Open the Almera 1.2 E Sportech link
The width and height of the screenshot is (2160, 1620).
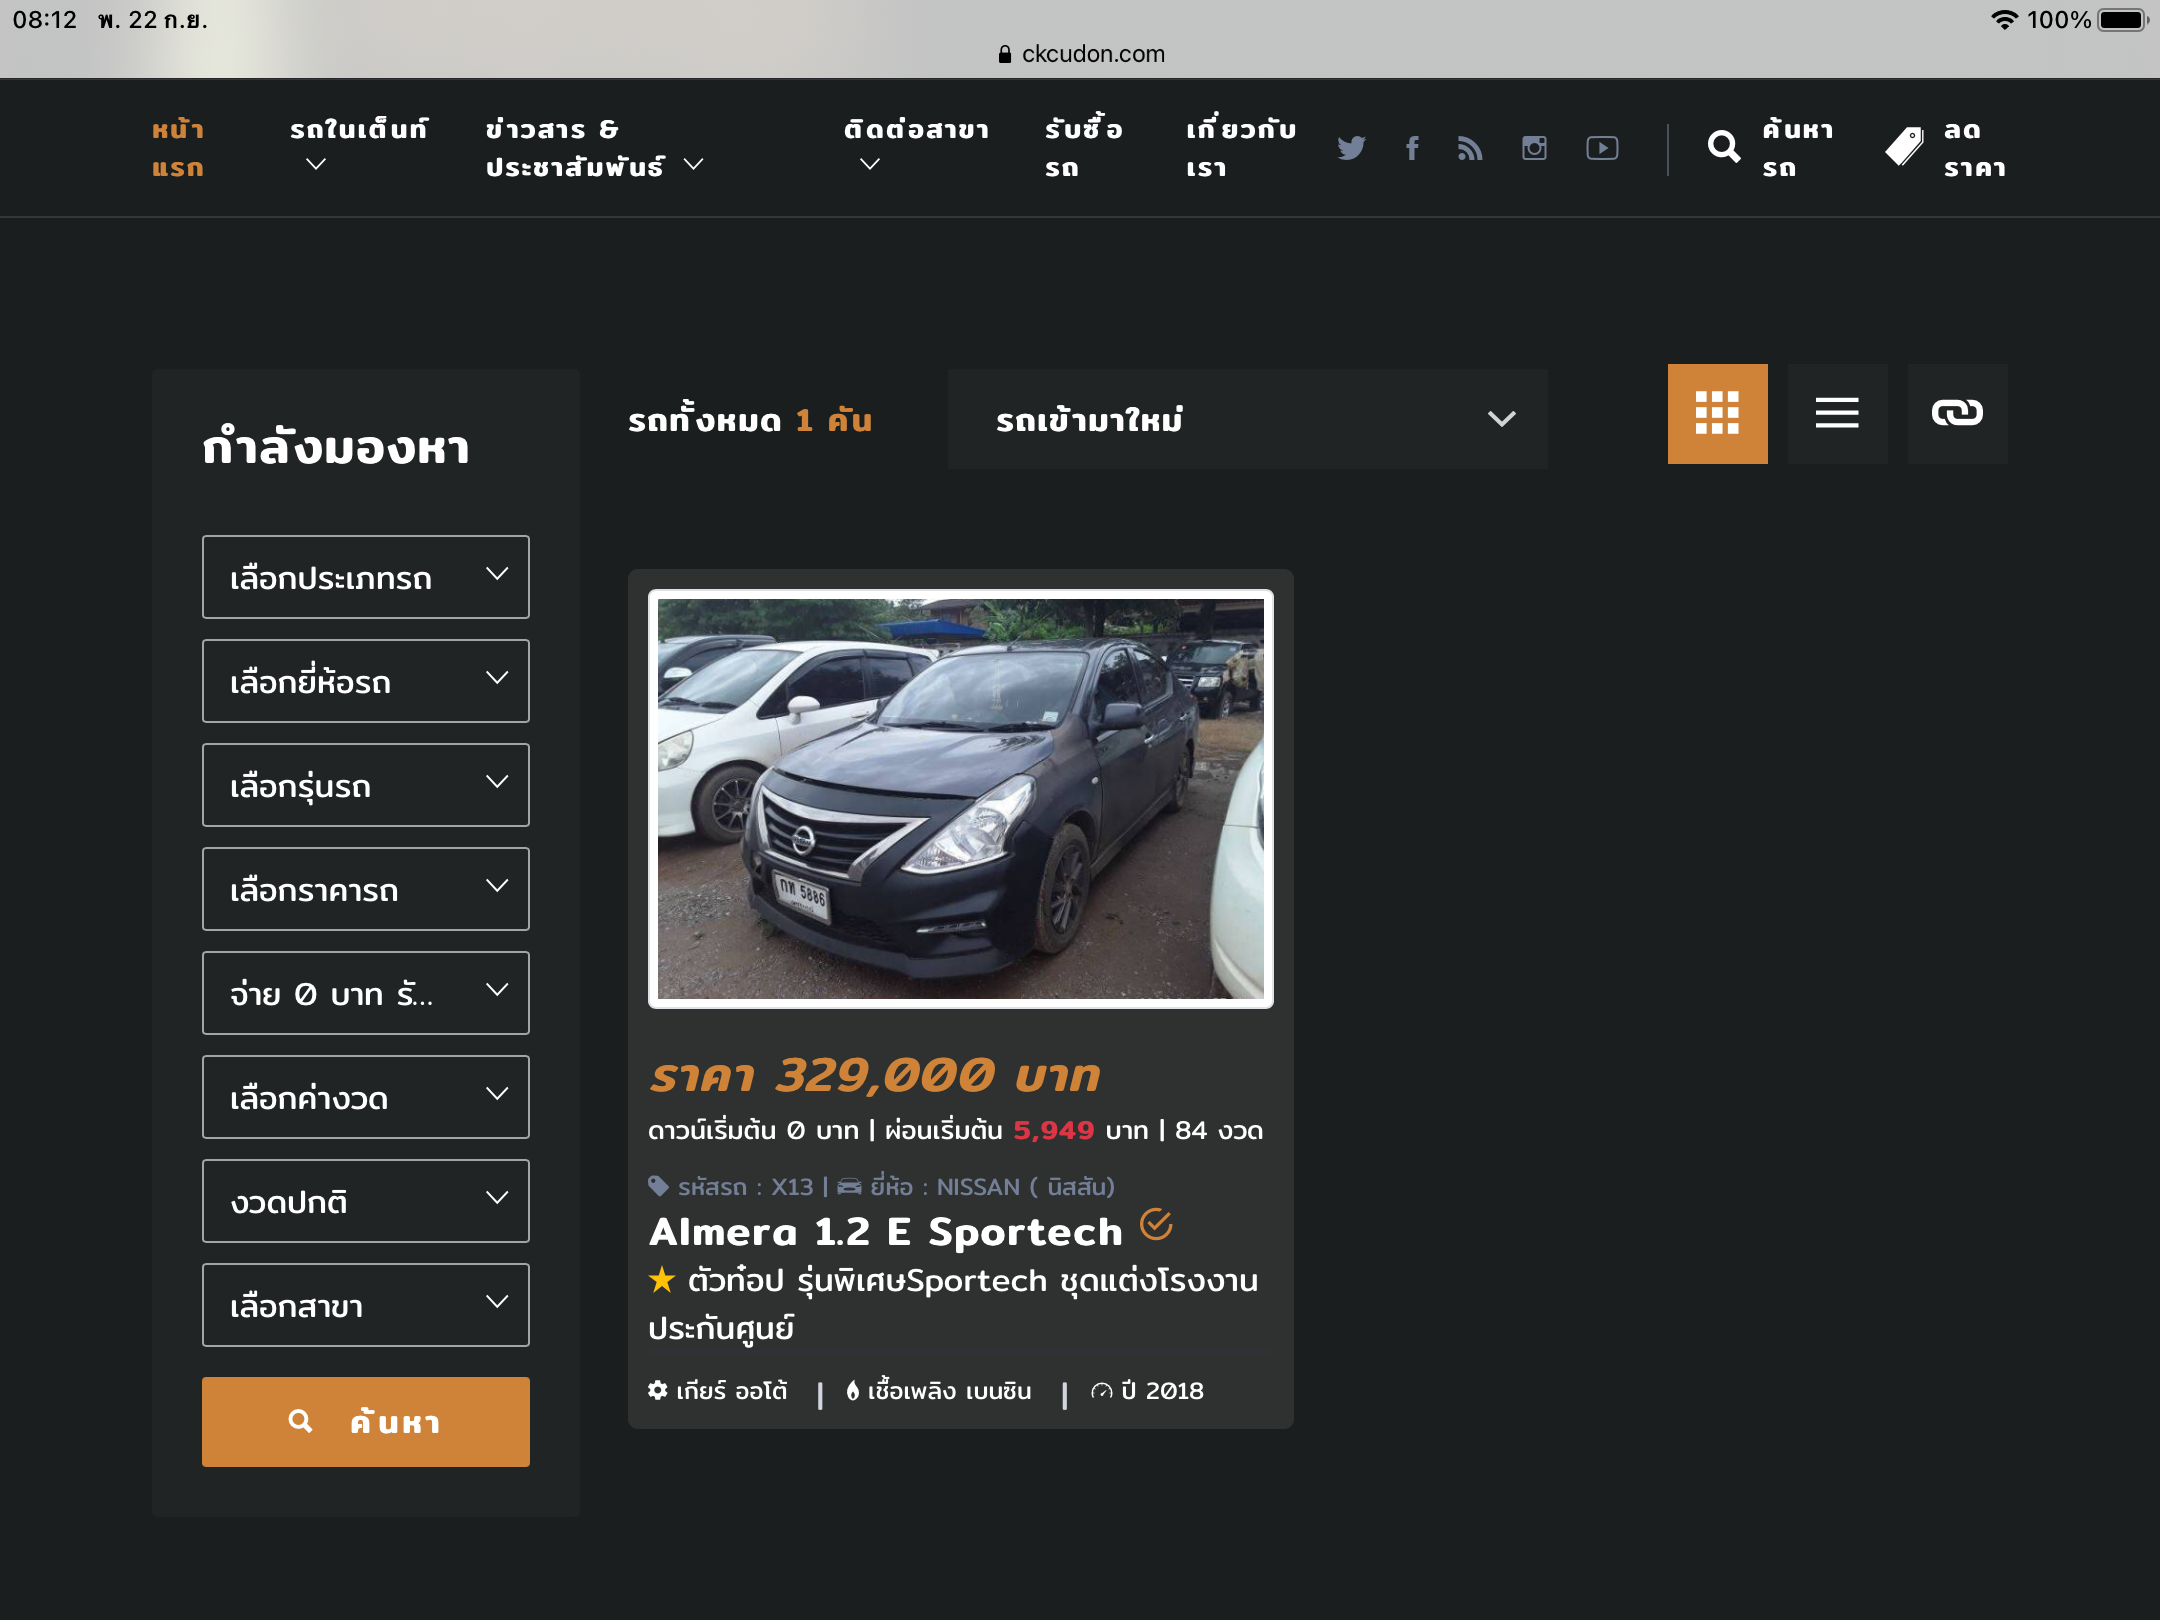(885, 1232)
